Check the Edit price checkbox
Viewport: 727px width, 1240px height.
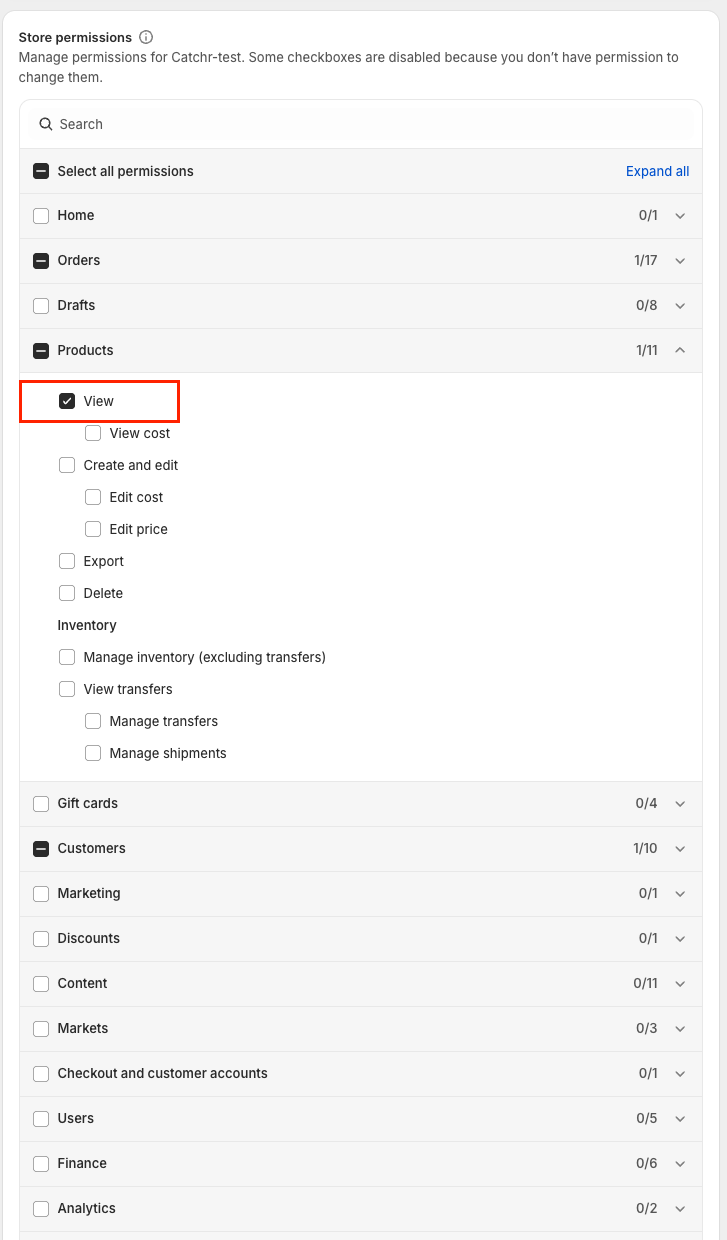pos(93,529)
